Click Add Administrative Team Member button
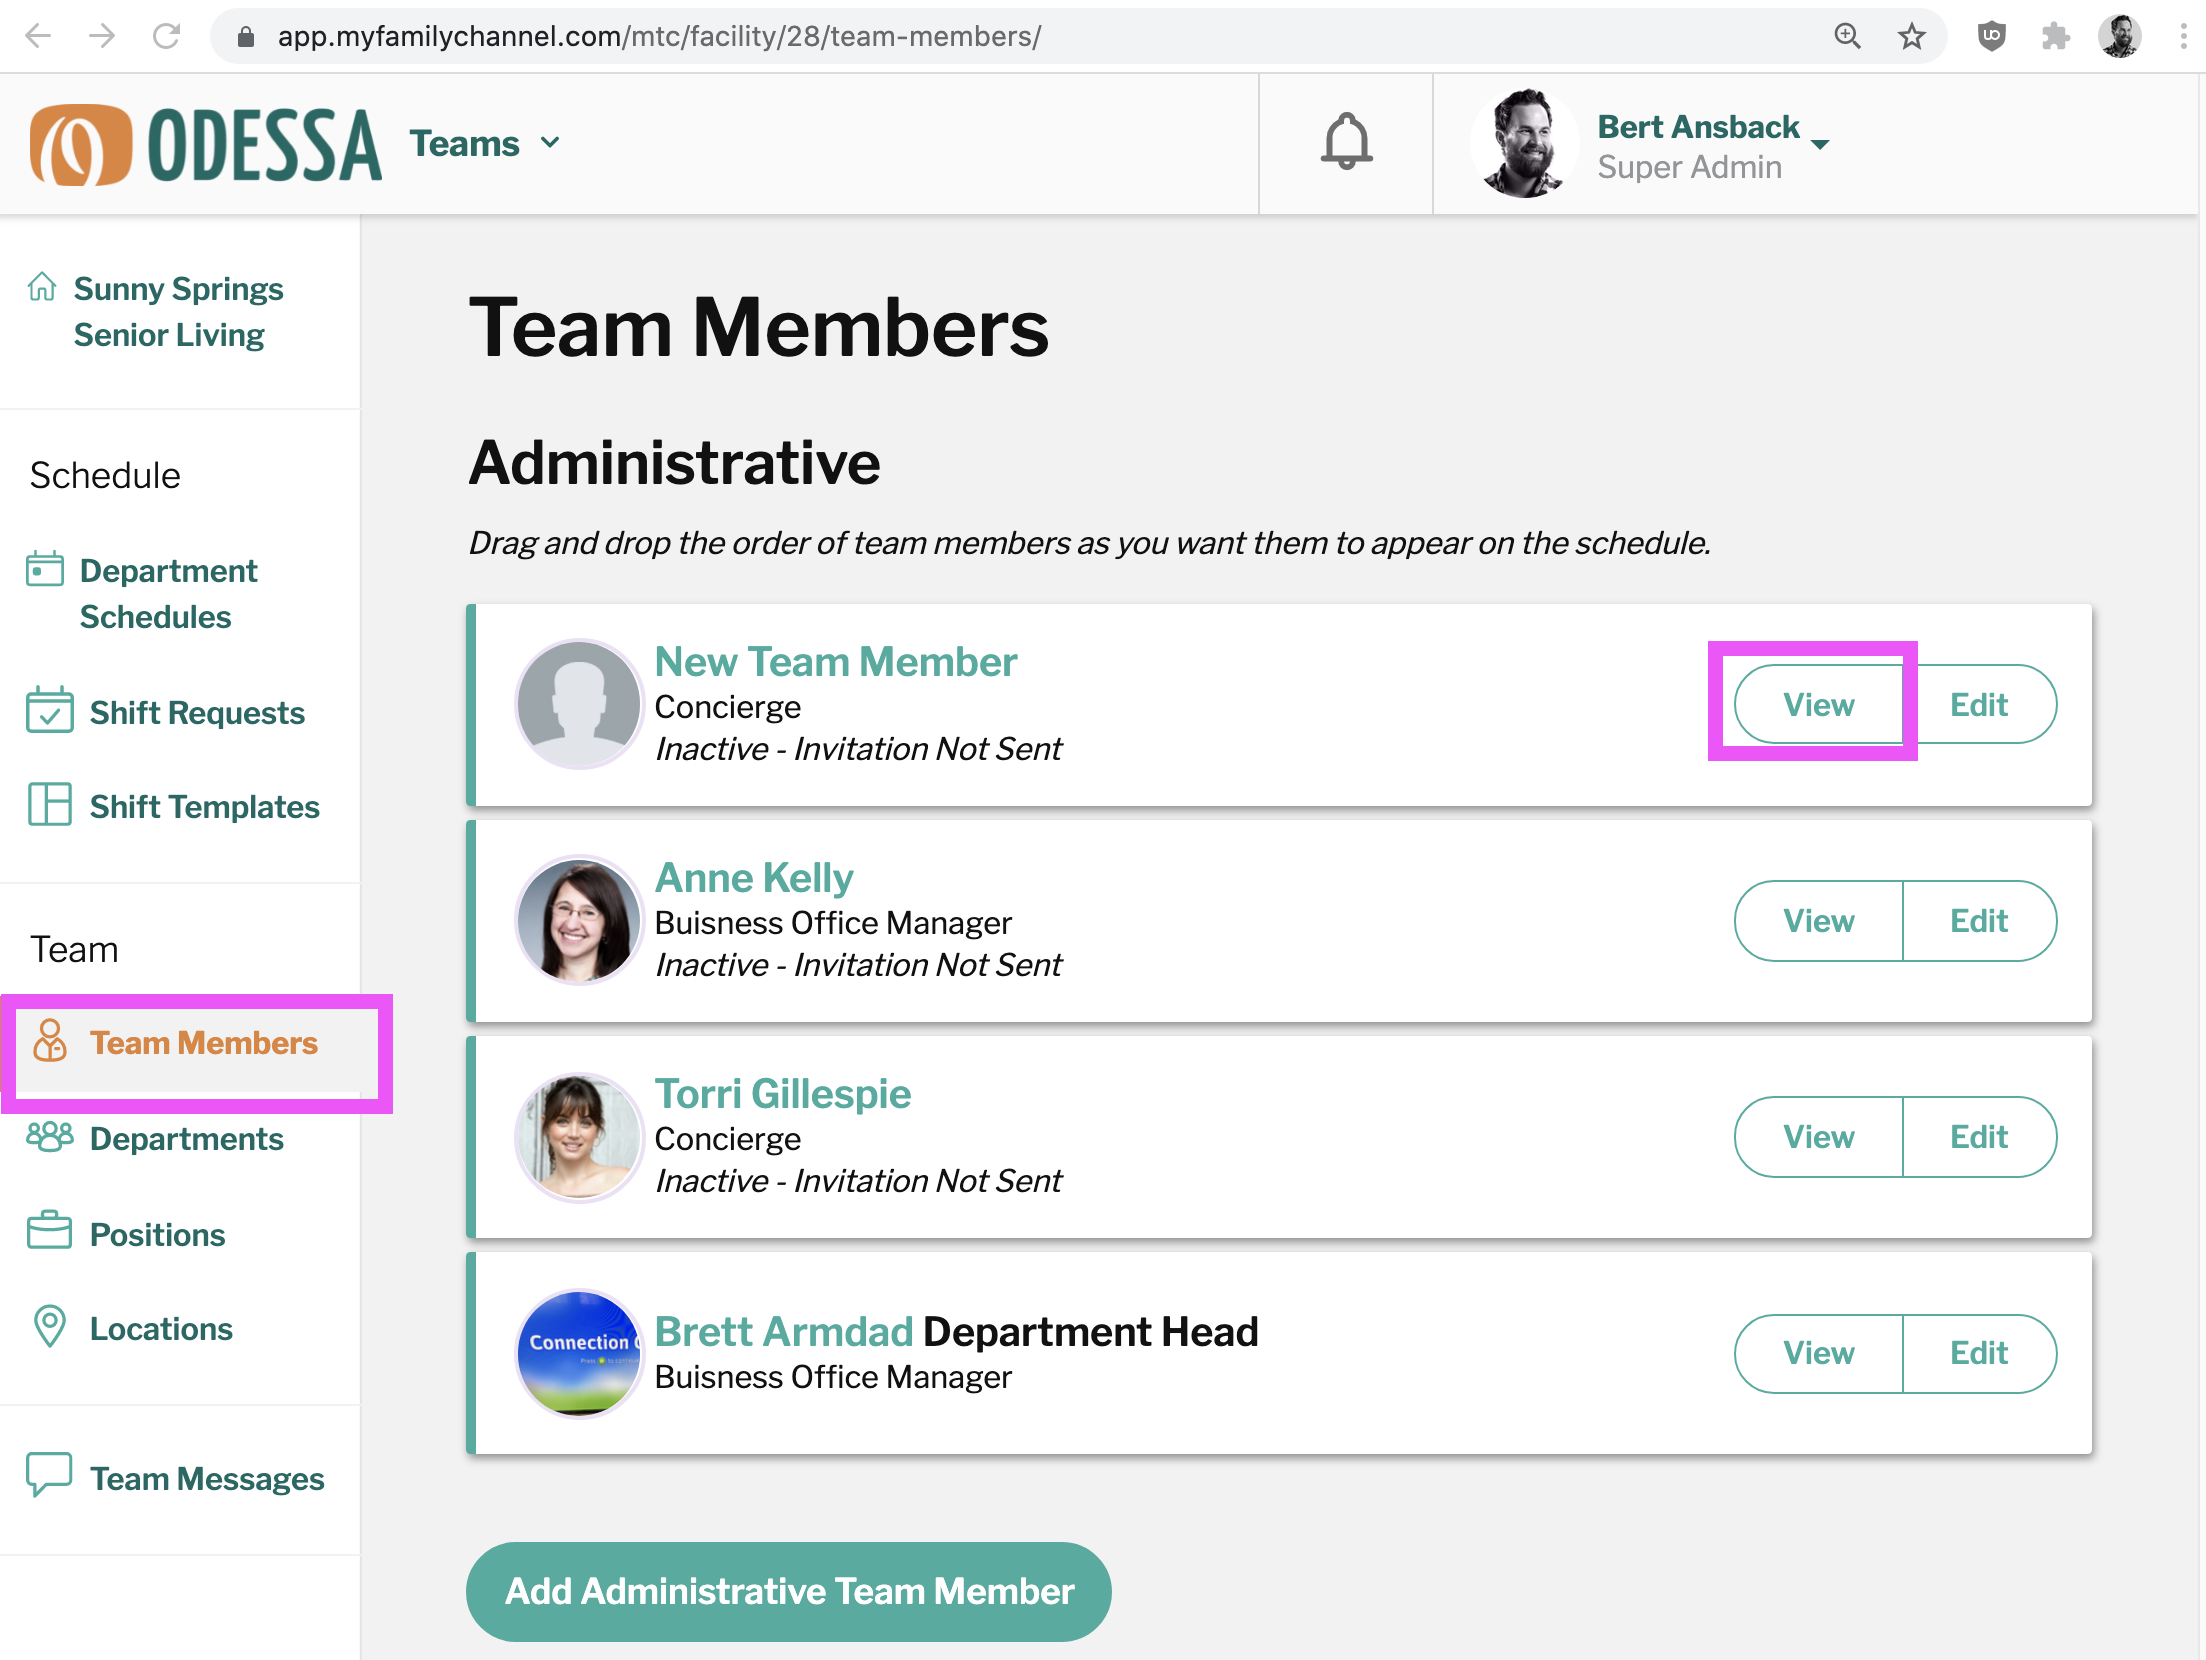Screen dimensions: 2206x1660 pos(788,1590)
